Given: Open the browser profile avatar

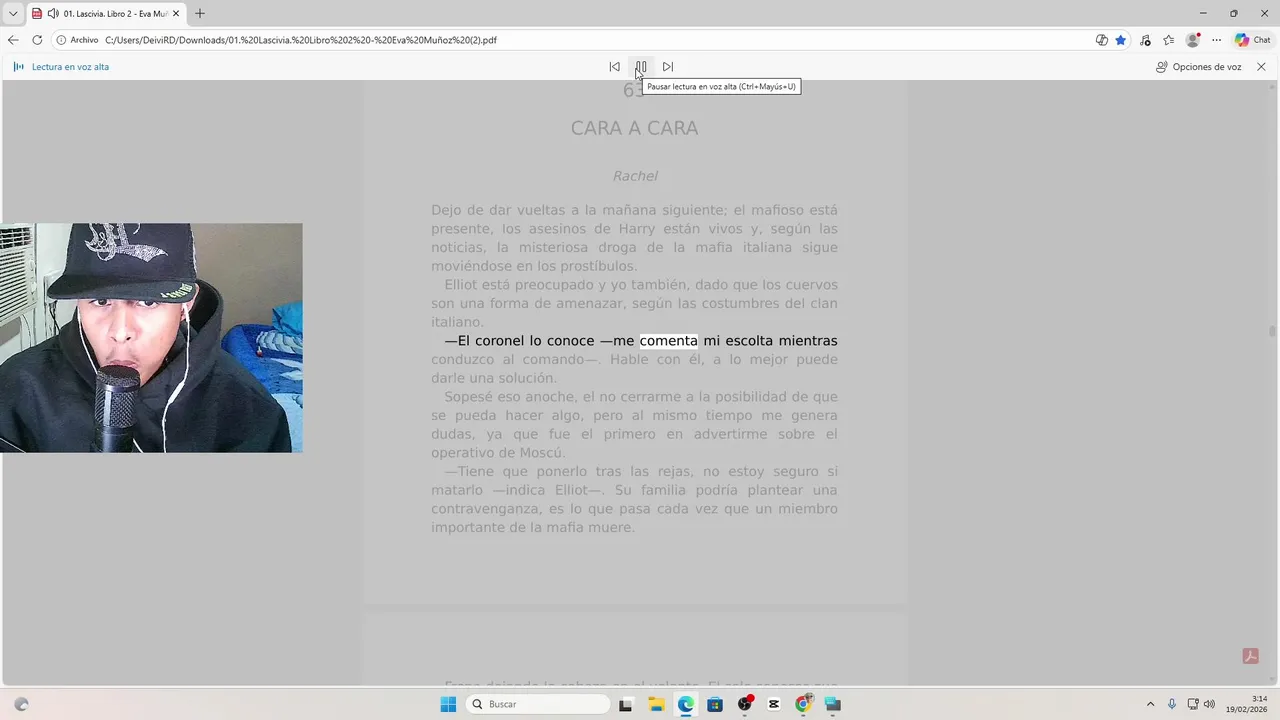Looking at the screenshot, I should [1192, 40].
